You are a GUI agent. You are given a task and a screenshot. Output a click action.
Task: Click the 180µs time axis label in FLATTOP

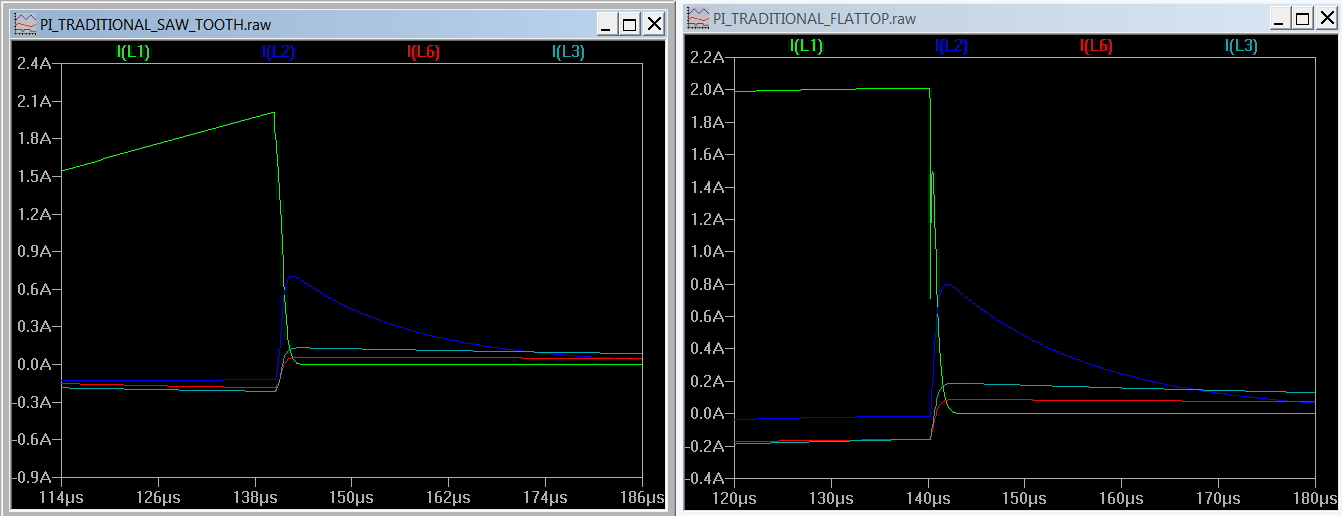(x=1314, y=497)
